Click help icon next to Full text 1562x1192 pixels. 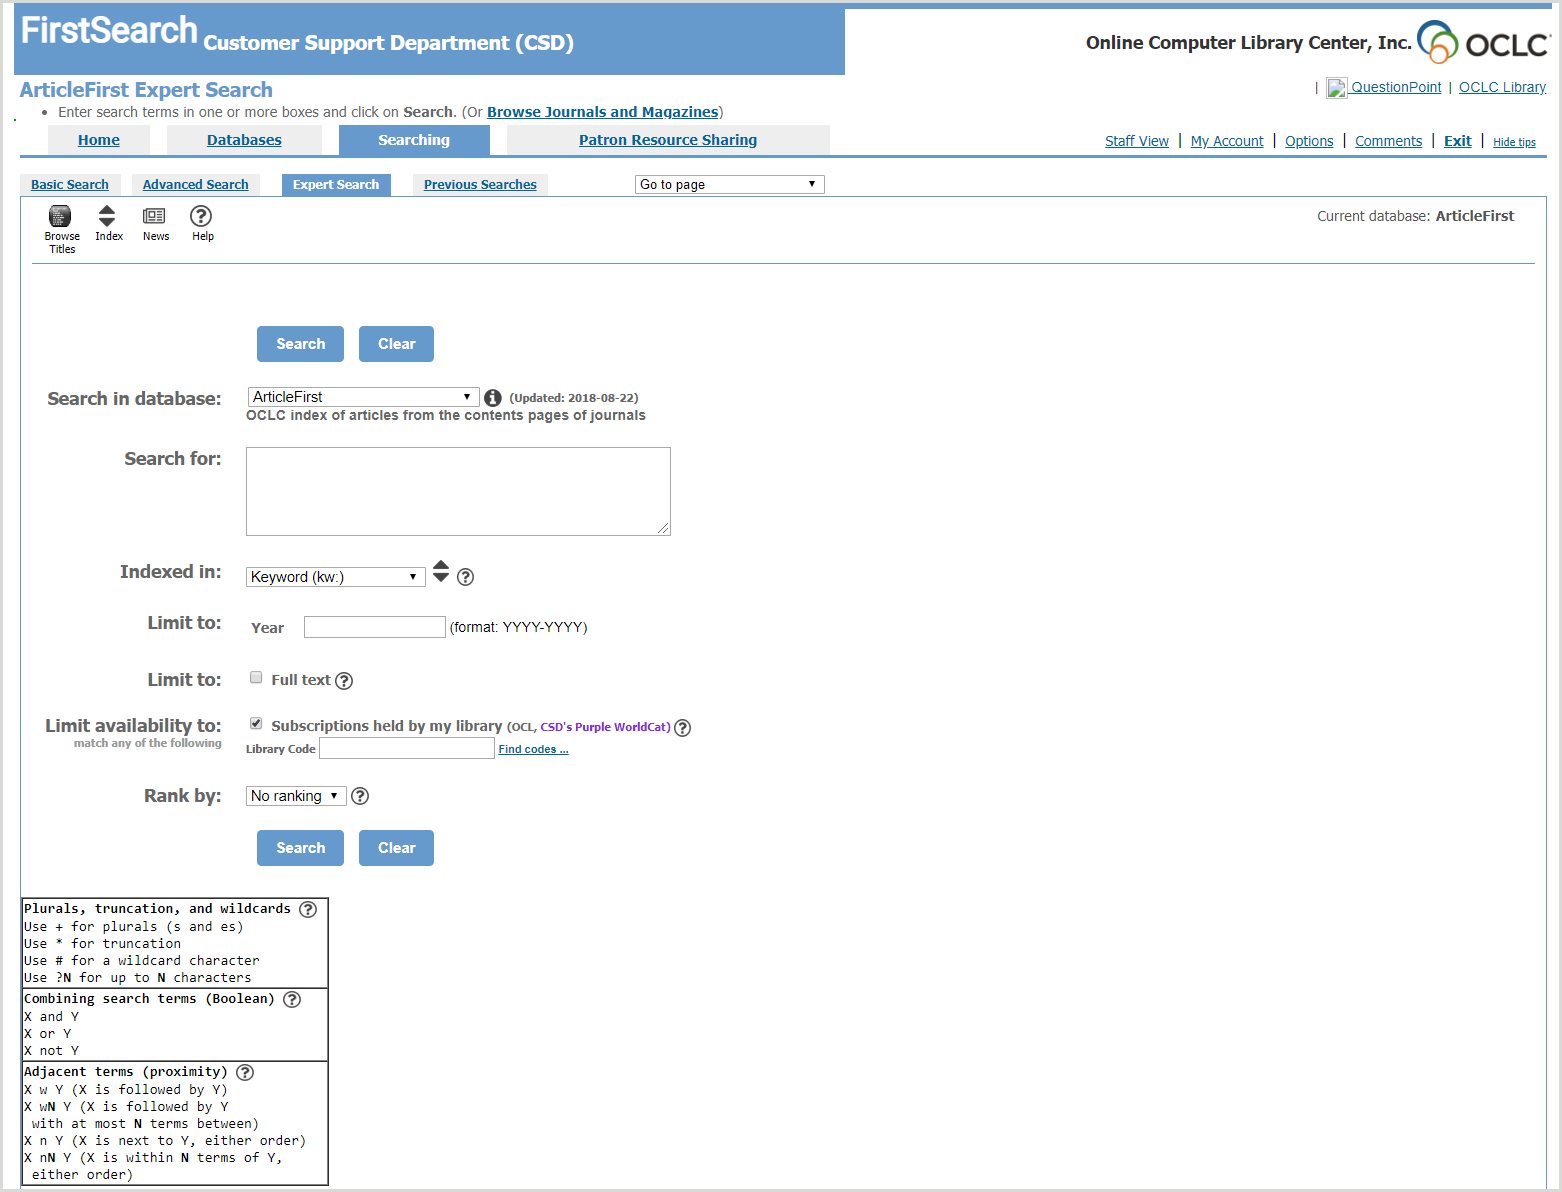click(x=344, y=681)
